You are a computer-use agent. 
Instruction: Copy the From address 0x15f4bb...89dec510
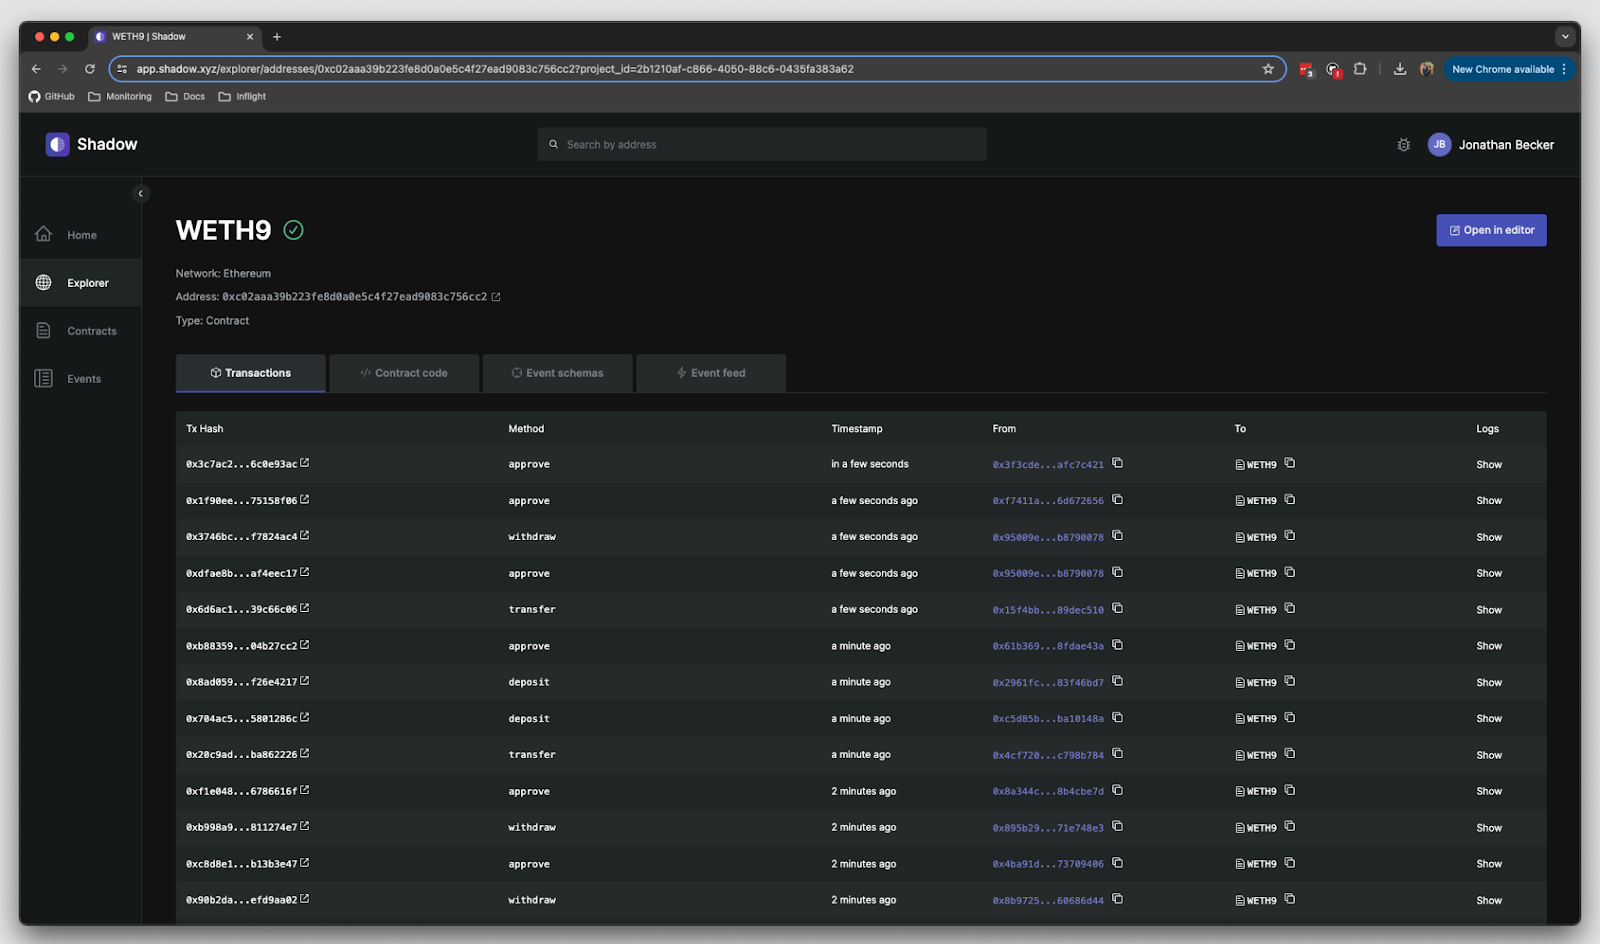pos(1118,608)
